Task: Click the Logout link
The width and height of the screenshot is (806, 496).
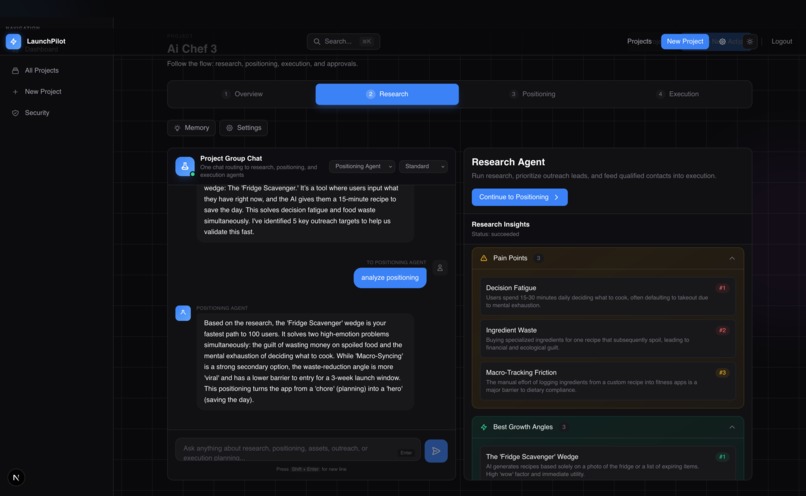Action: pyautogui.click(x=781, y=42)
